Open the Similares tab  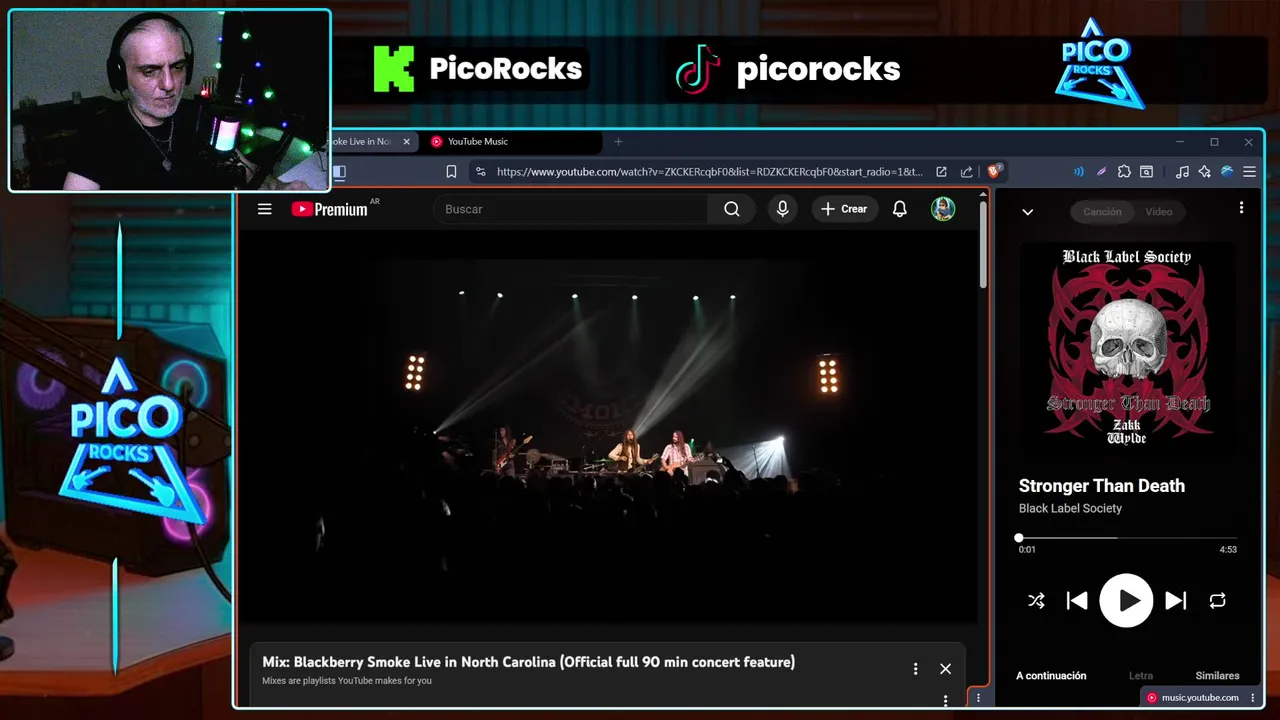1217,676
